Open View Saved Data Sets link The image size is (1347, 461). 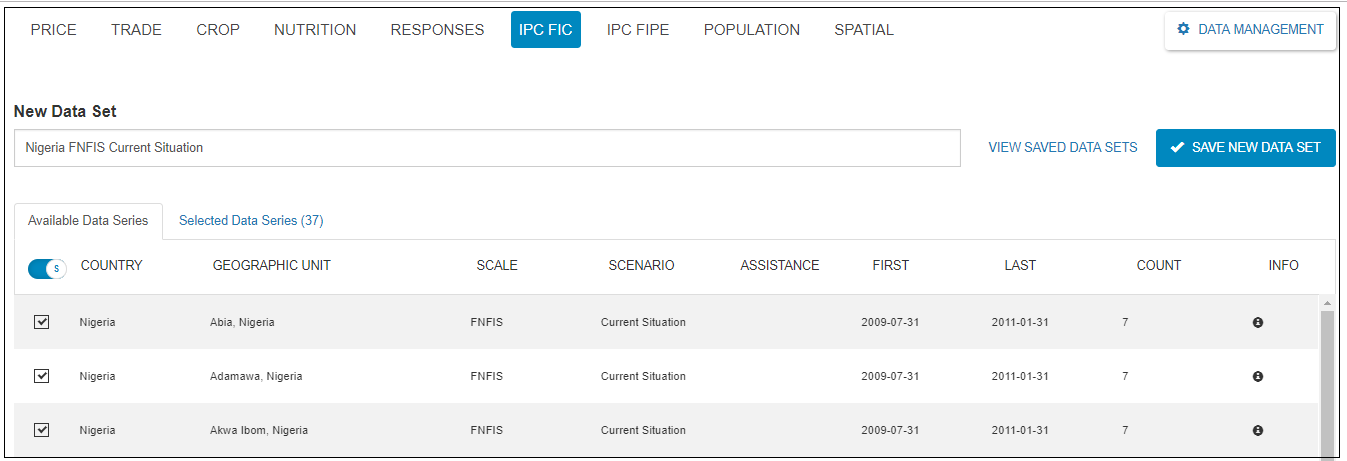[x=1063, y=147]
